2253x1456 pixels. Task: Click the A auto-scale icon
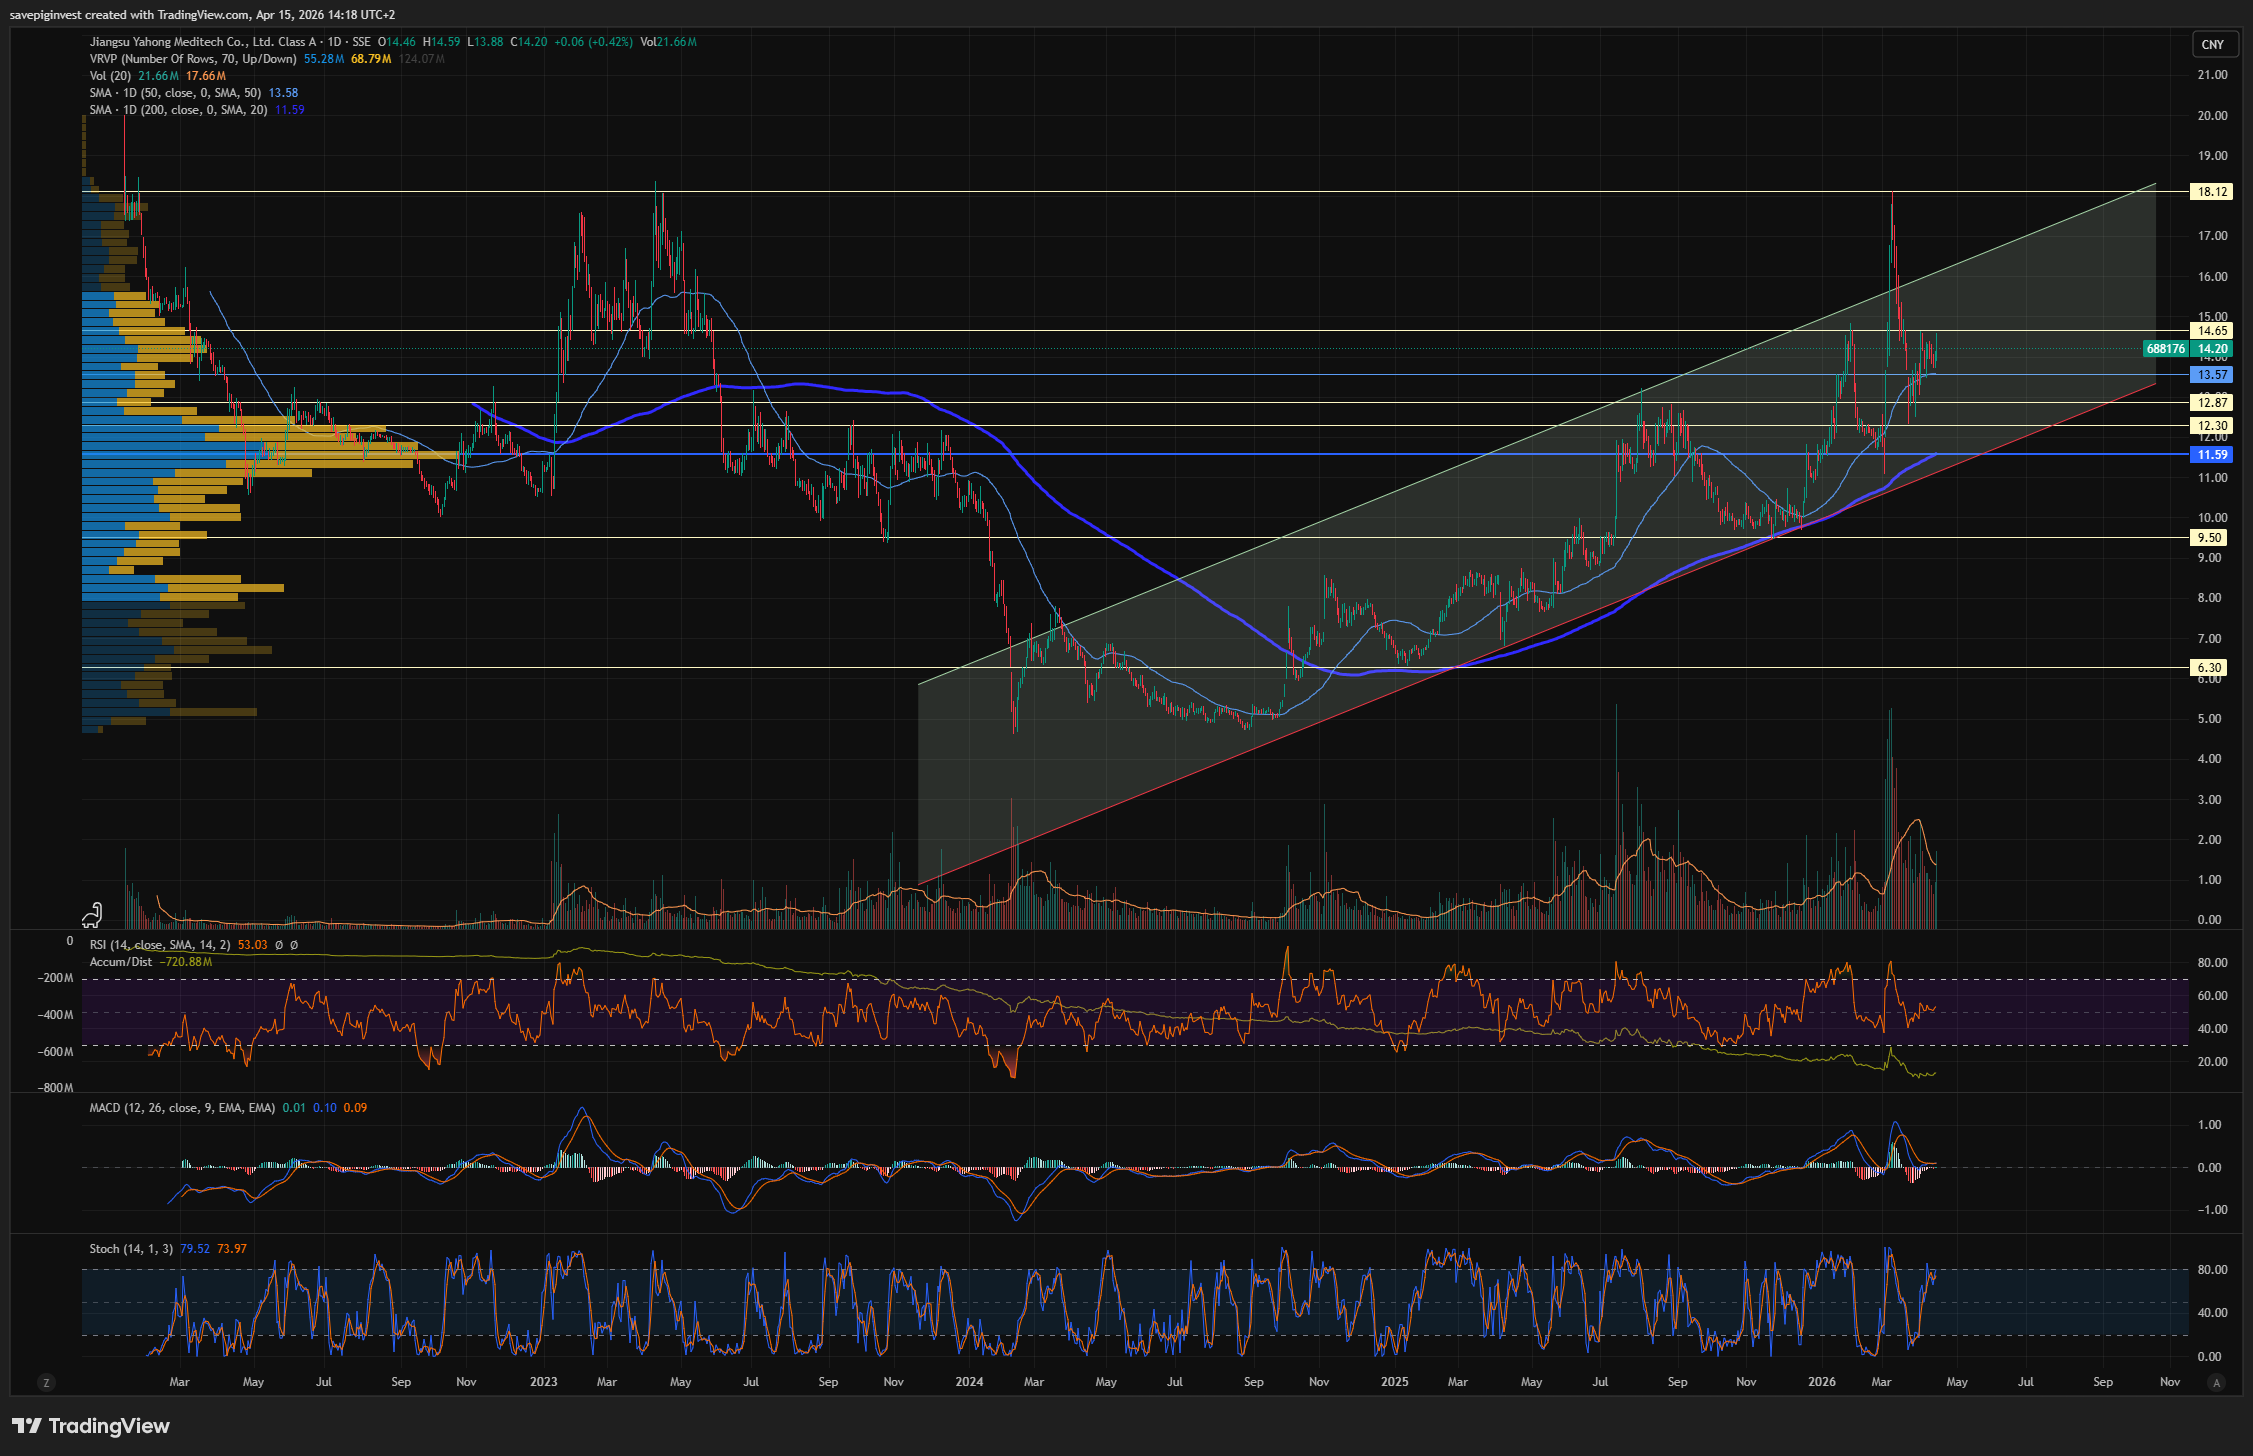tap(2216, 1382)
